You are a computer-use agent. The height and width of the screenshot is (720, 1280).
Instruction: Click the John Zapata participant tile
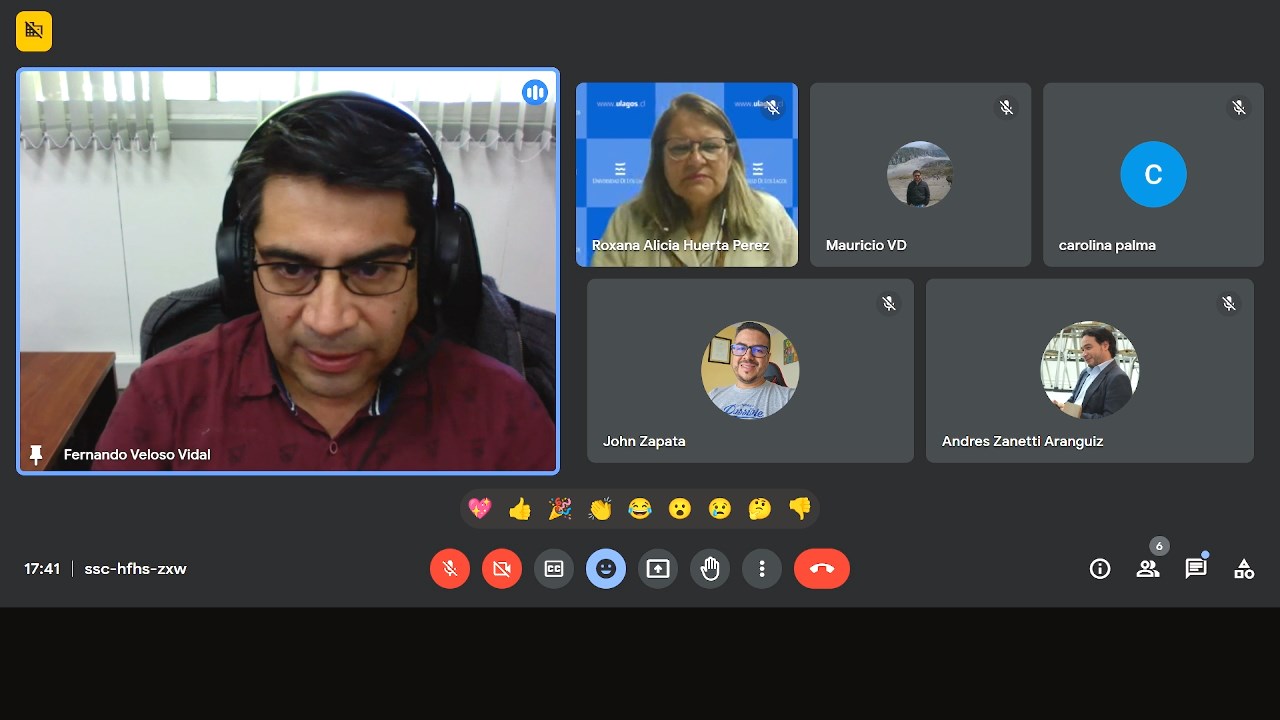pyautogui.click(x=750, y=371)
